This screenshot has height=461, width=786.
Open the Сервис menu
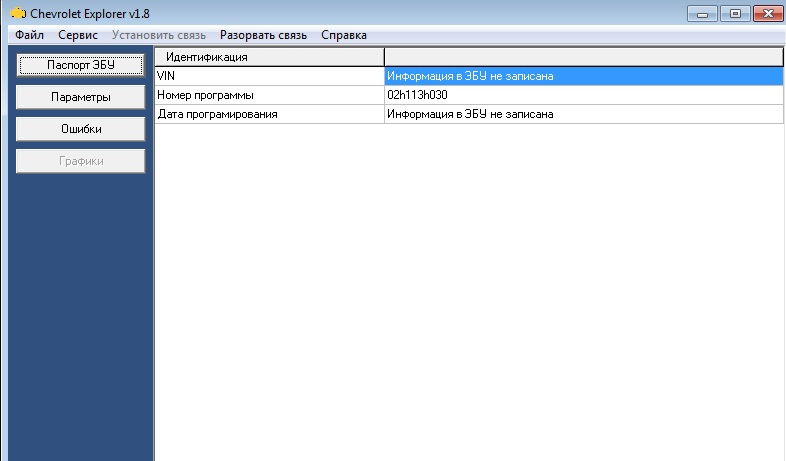[x=78, y=35]
